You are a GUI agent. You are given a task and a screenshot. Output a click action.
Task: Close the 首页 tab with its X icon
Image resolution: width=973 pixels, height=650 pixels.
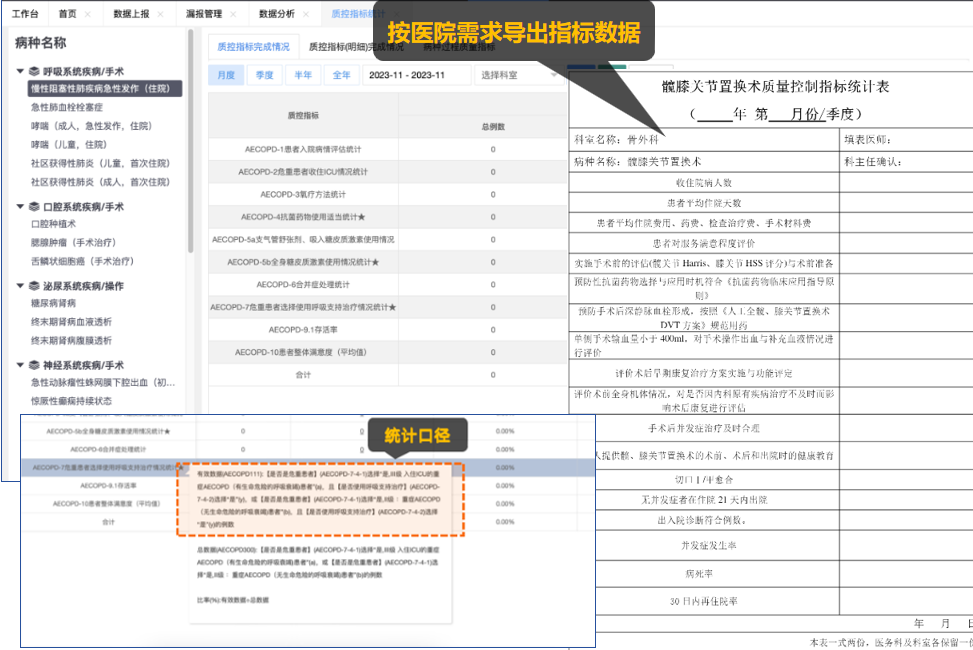pos(87,14)
